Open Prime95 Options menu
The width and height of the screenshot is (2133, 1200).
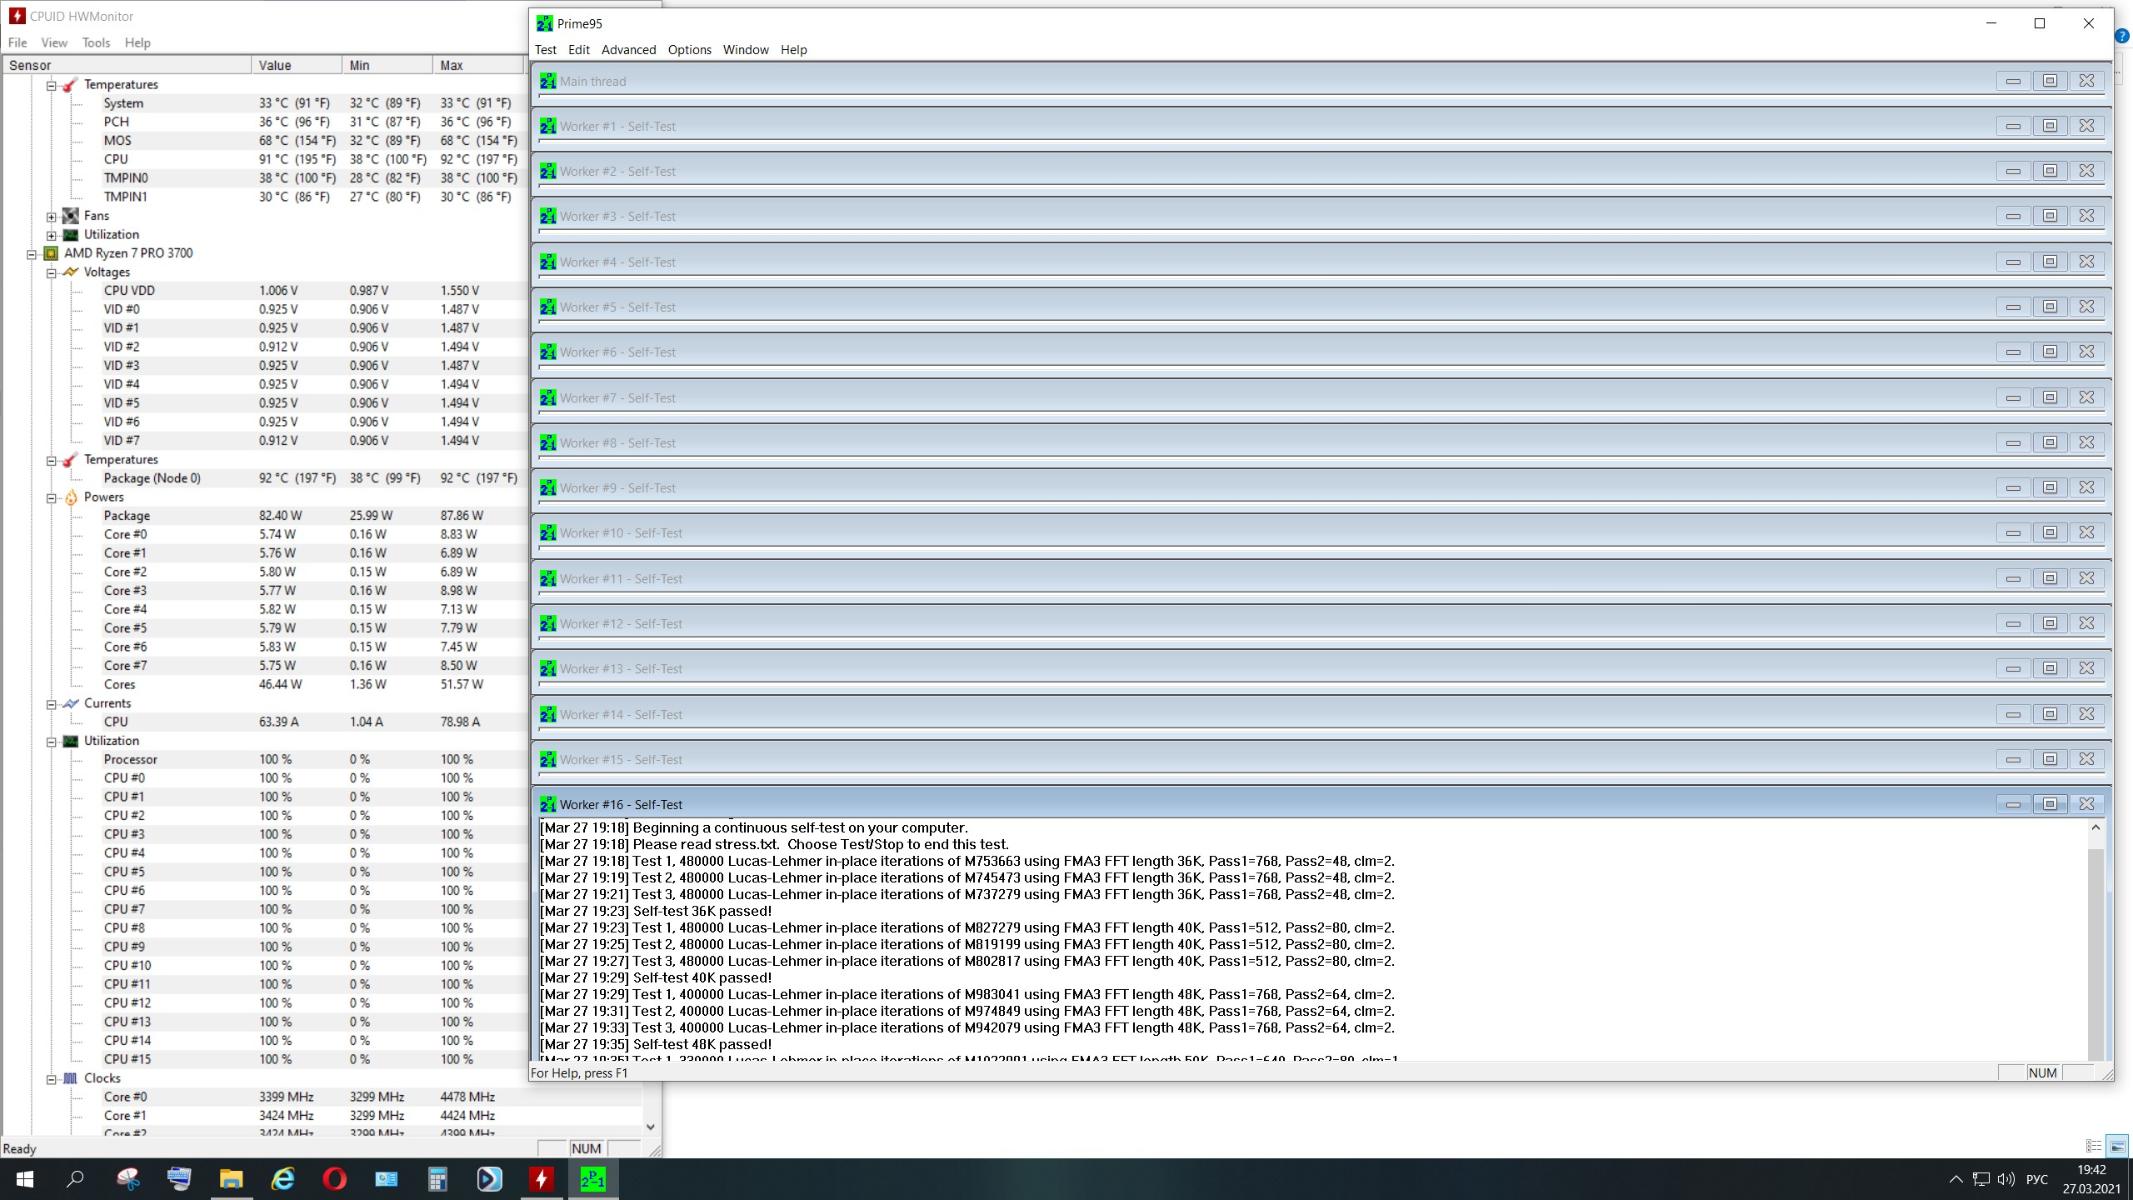[689, 49]
